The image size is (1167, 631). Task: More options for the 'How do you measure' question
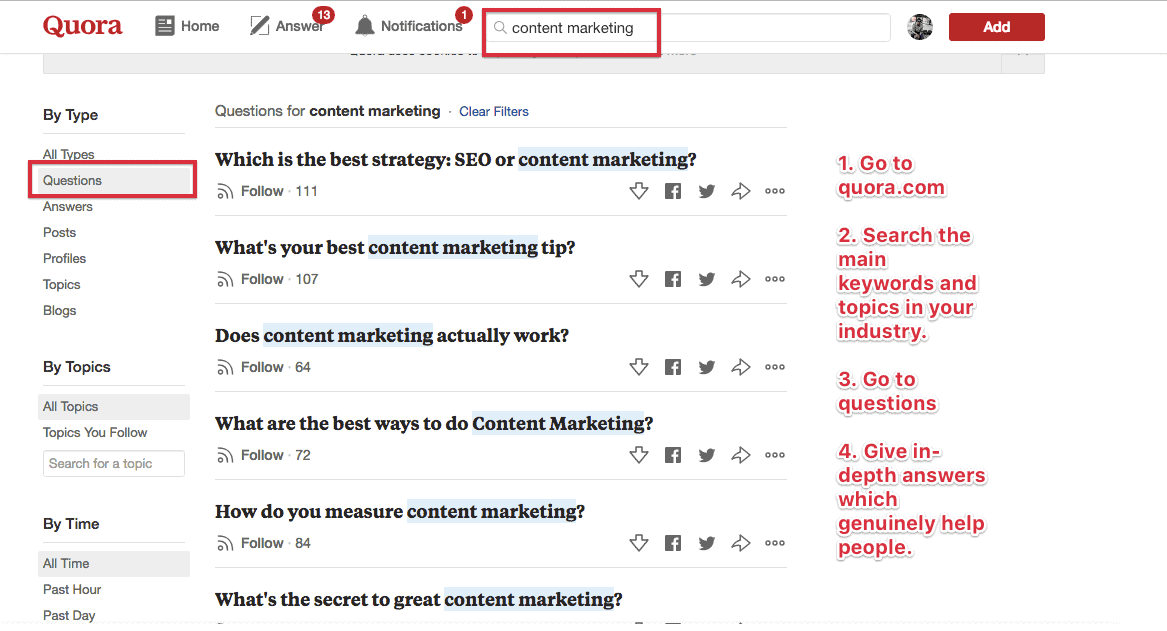[x=775, y=543]
